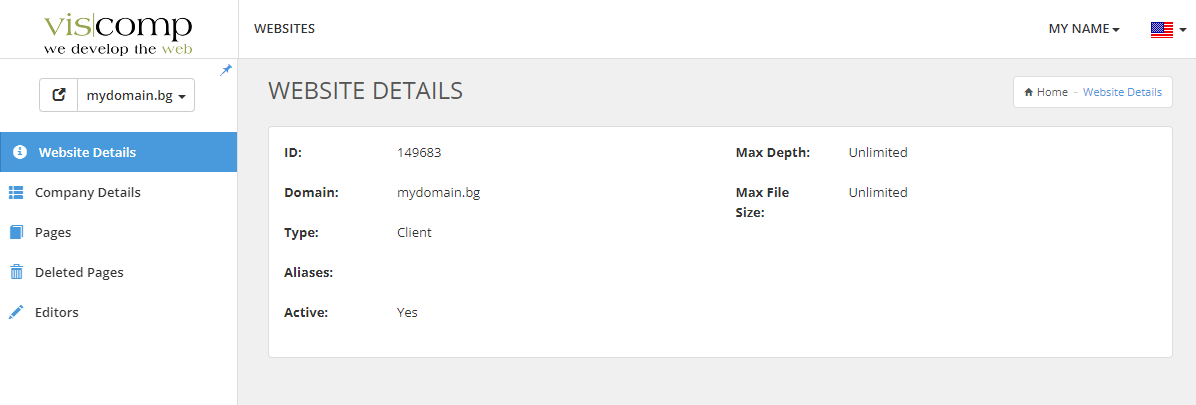Open external site link icon button
1196x405 pixels.
[59, 95]
